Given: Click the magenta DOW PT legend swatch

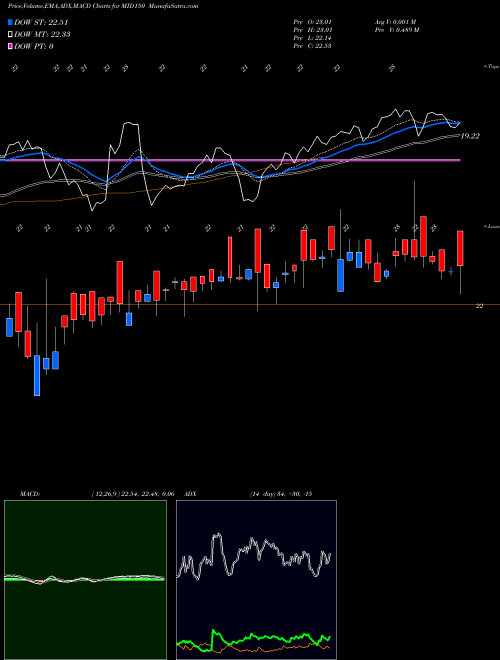Looking at the screenshot, I should point(10,46).
